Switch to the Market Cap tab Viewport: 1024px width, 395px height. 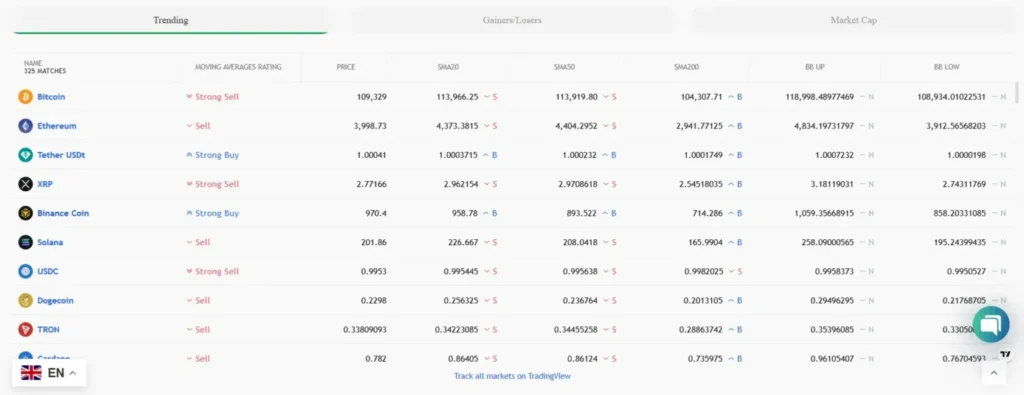click(x=853, y=20)
